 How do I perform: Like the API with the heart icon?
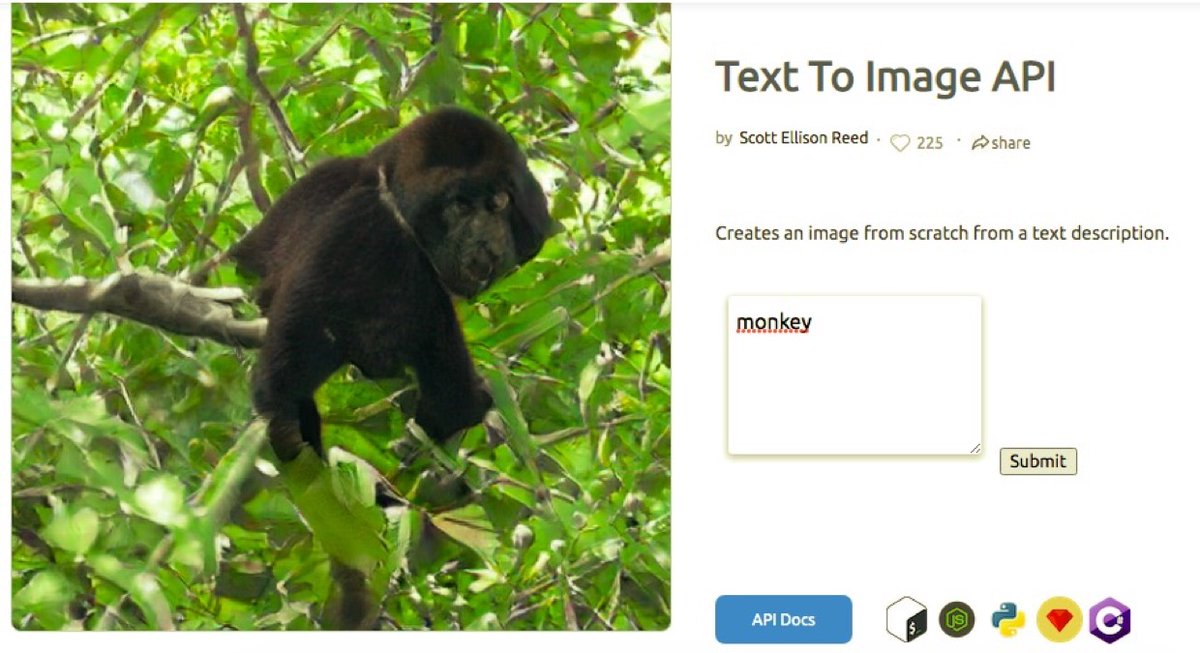click(900, 143)
